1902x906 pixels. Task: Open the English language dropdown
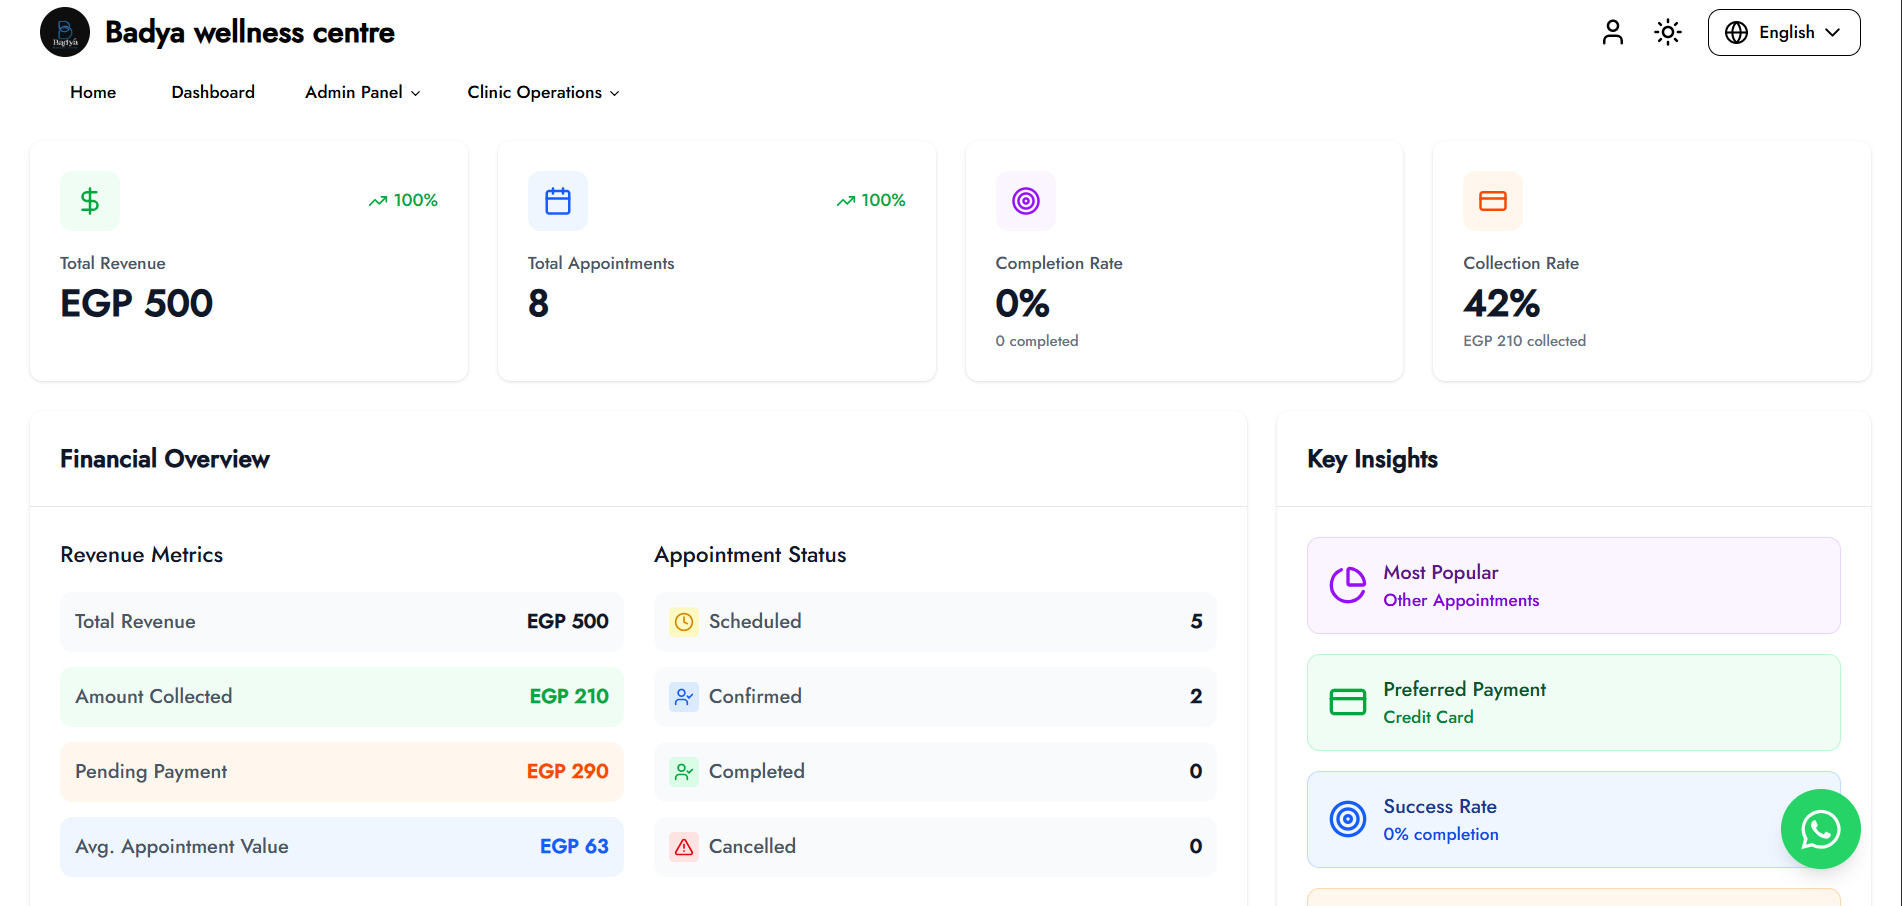[x=1784, y=32]
